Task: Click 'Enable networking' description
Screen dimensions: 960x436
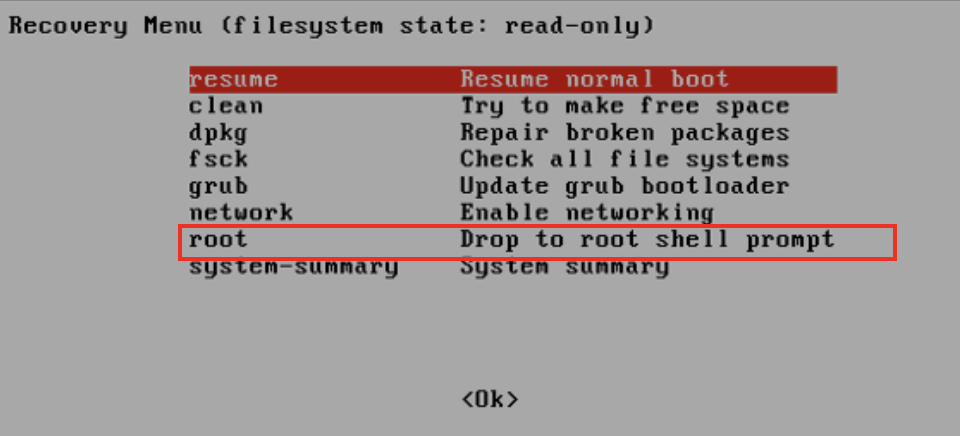Action: pos(587,212)
